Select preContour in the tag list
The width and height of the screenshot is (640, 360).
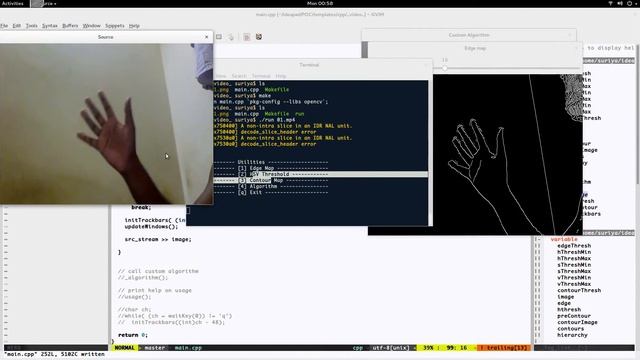(x=574, y=316)
